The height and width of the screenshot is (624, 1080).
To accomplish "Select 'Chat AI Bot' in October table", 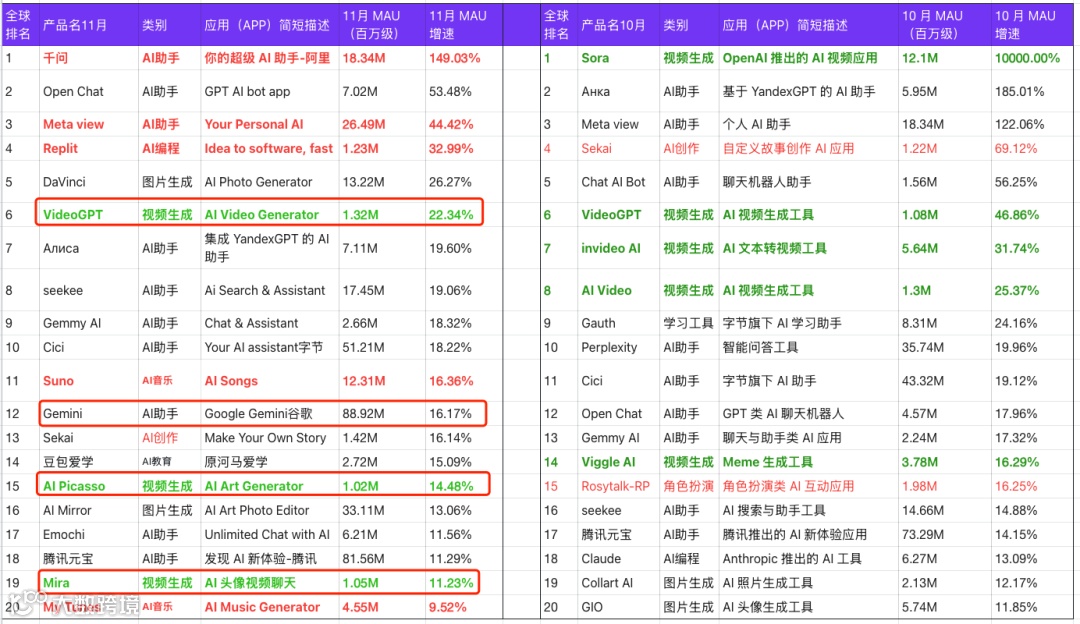I will coord(613,182).
